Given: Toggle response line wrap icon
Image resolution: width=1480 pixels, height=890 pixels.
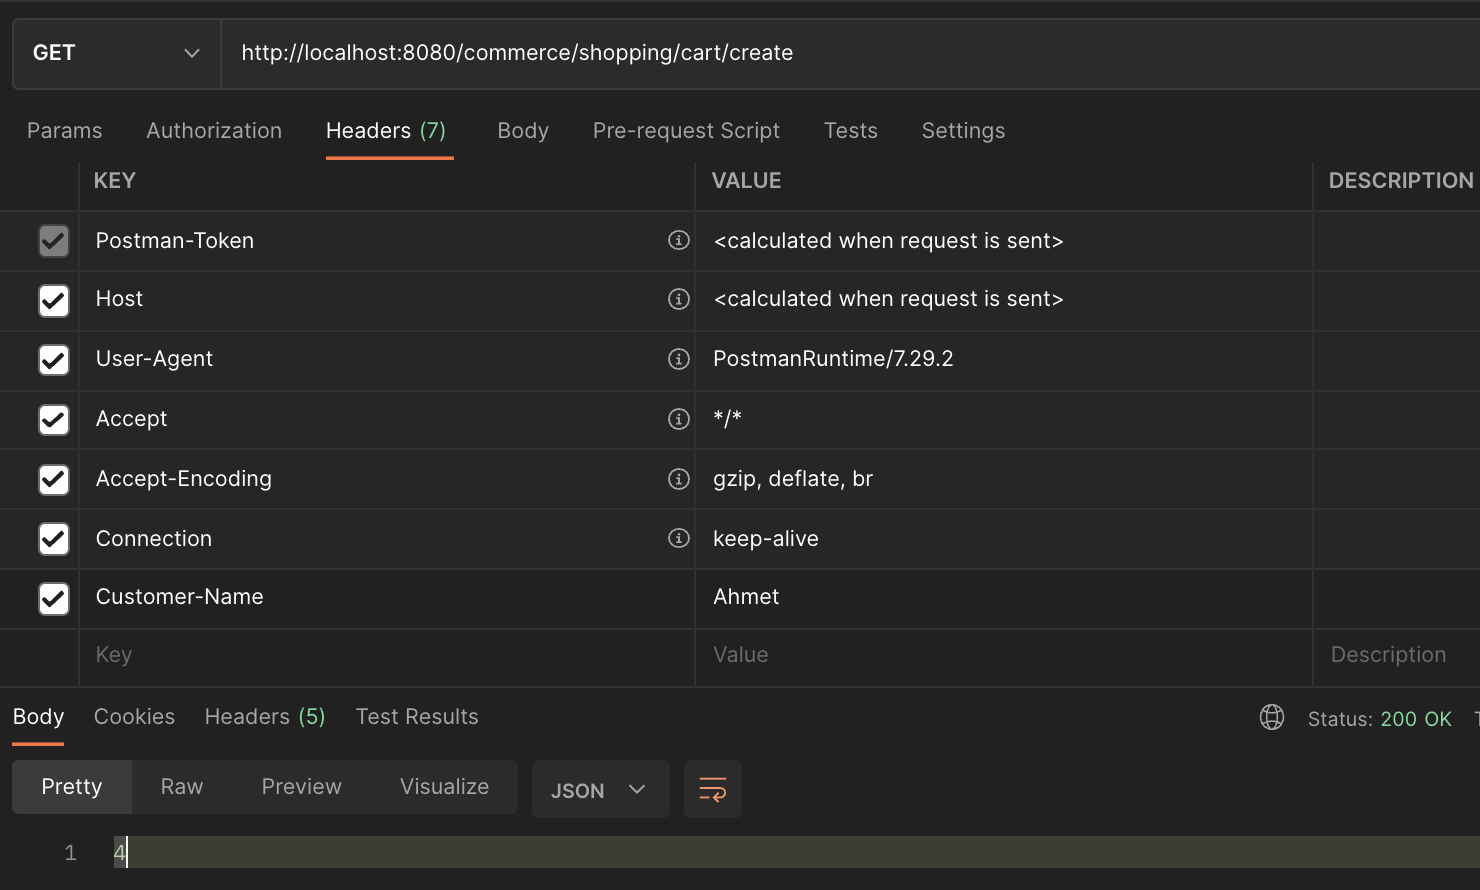Looking at the screenshot, I should point(712,790).
